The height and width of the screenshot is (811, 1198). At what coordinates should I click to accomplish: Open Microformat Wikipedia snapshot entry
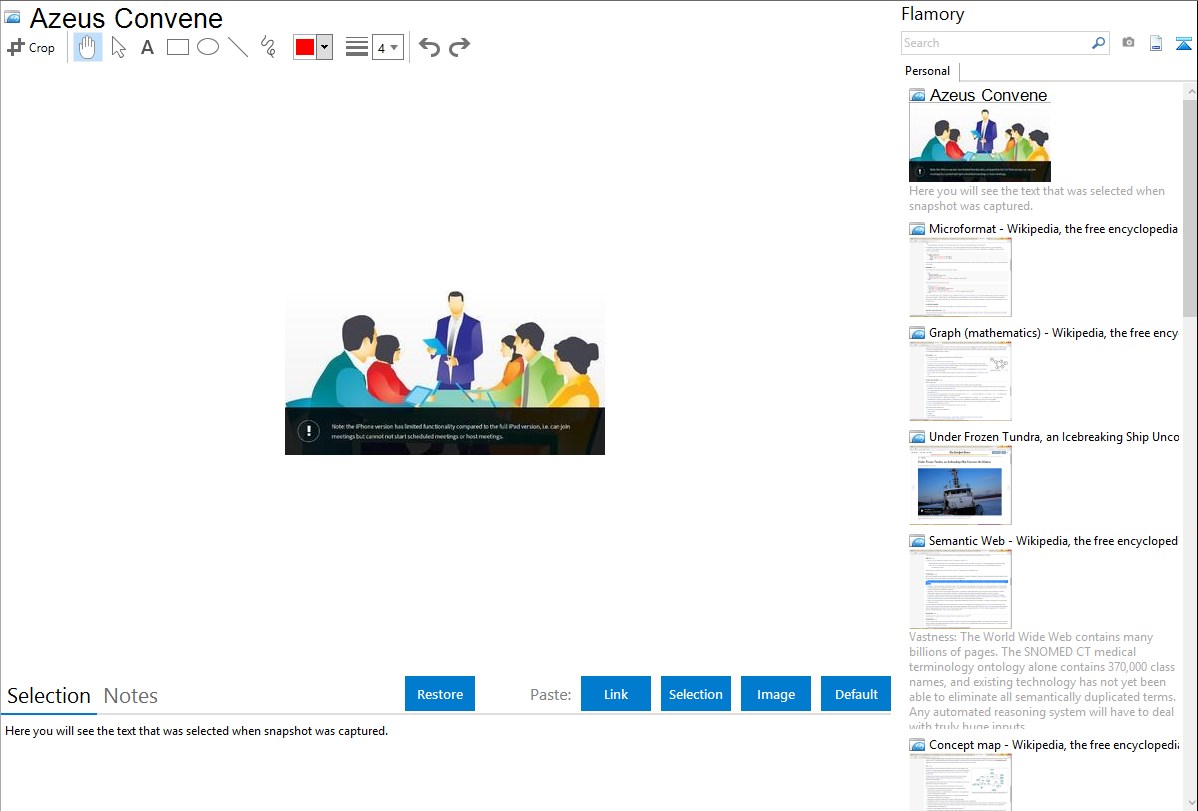coord(1053,229)
